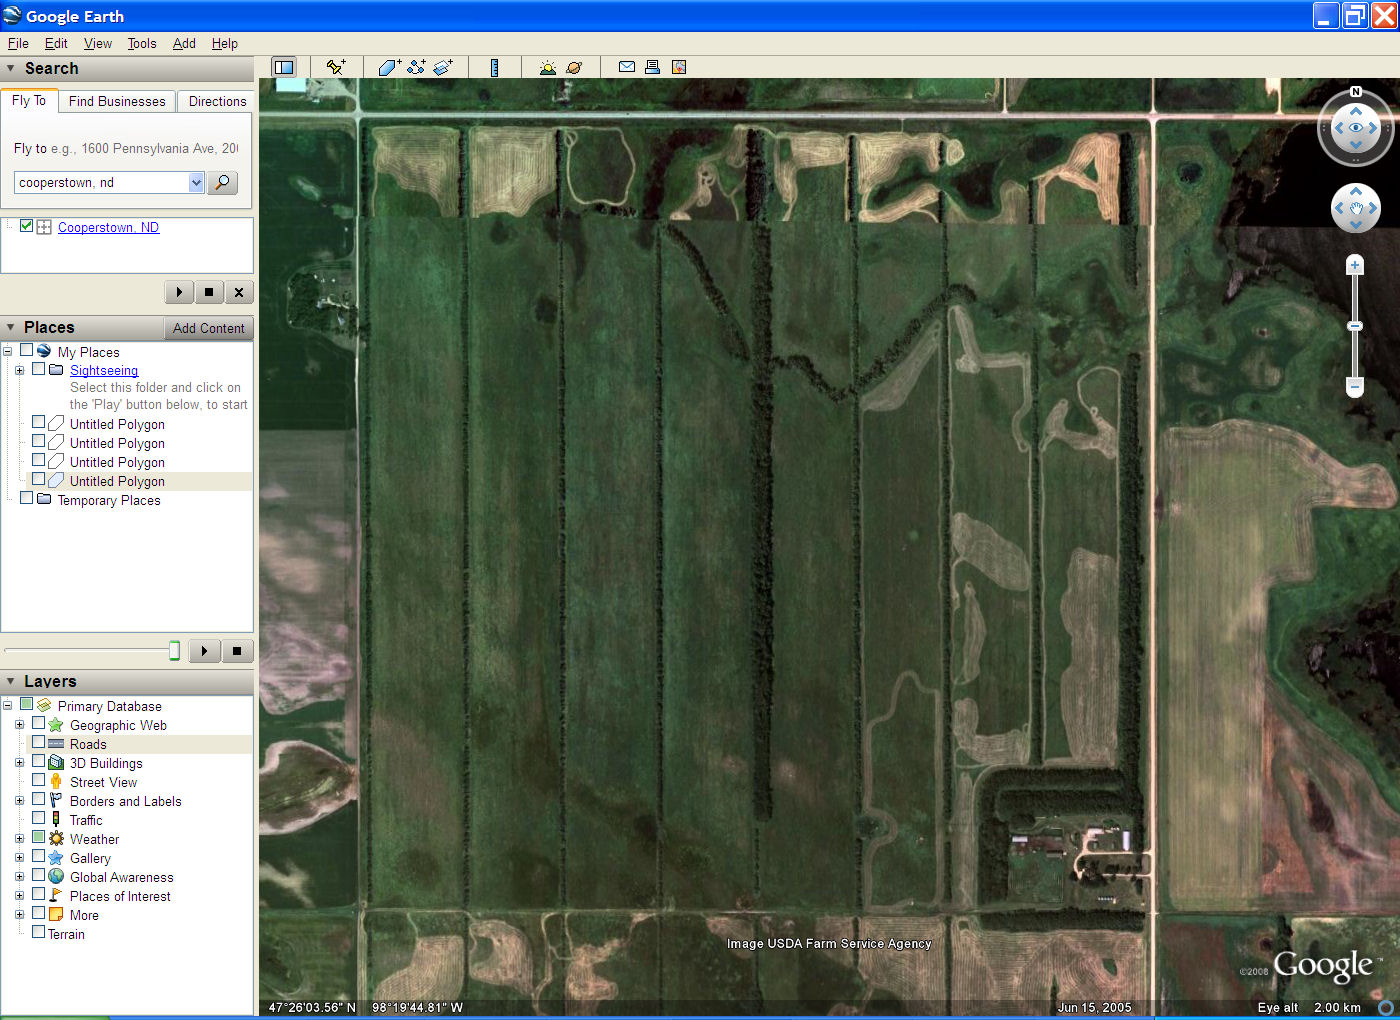
Task: Open the Edit menu
Action: pos(56,43)
